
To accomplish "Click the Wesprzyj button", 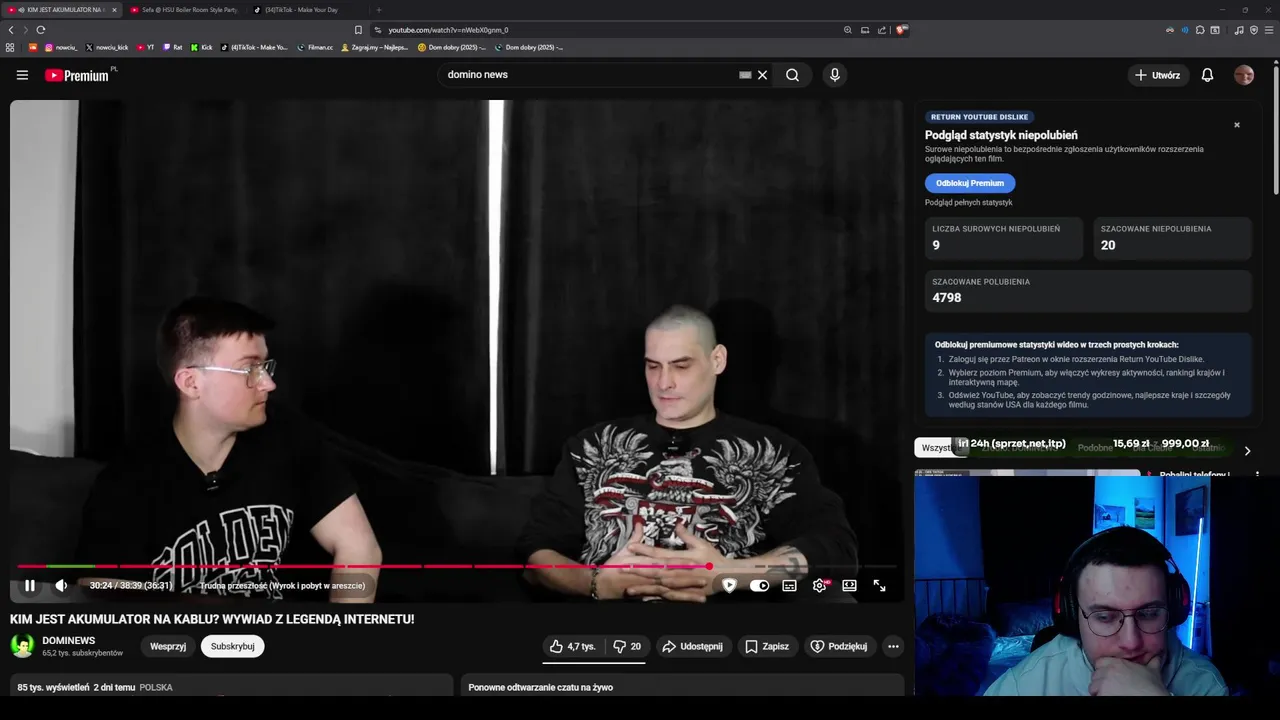I will pos(168,646).
